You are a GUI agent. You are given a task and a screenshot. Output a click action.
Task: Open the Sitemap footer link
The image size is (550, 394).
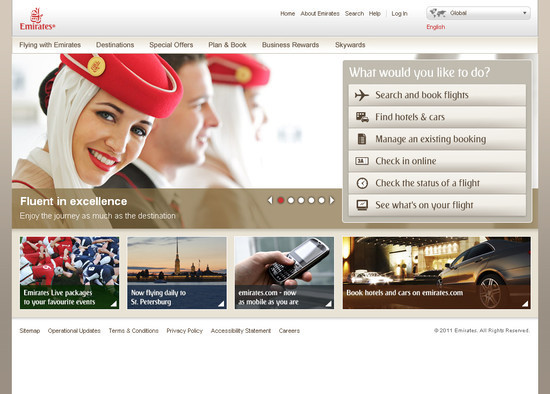(x=30, y=331)
